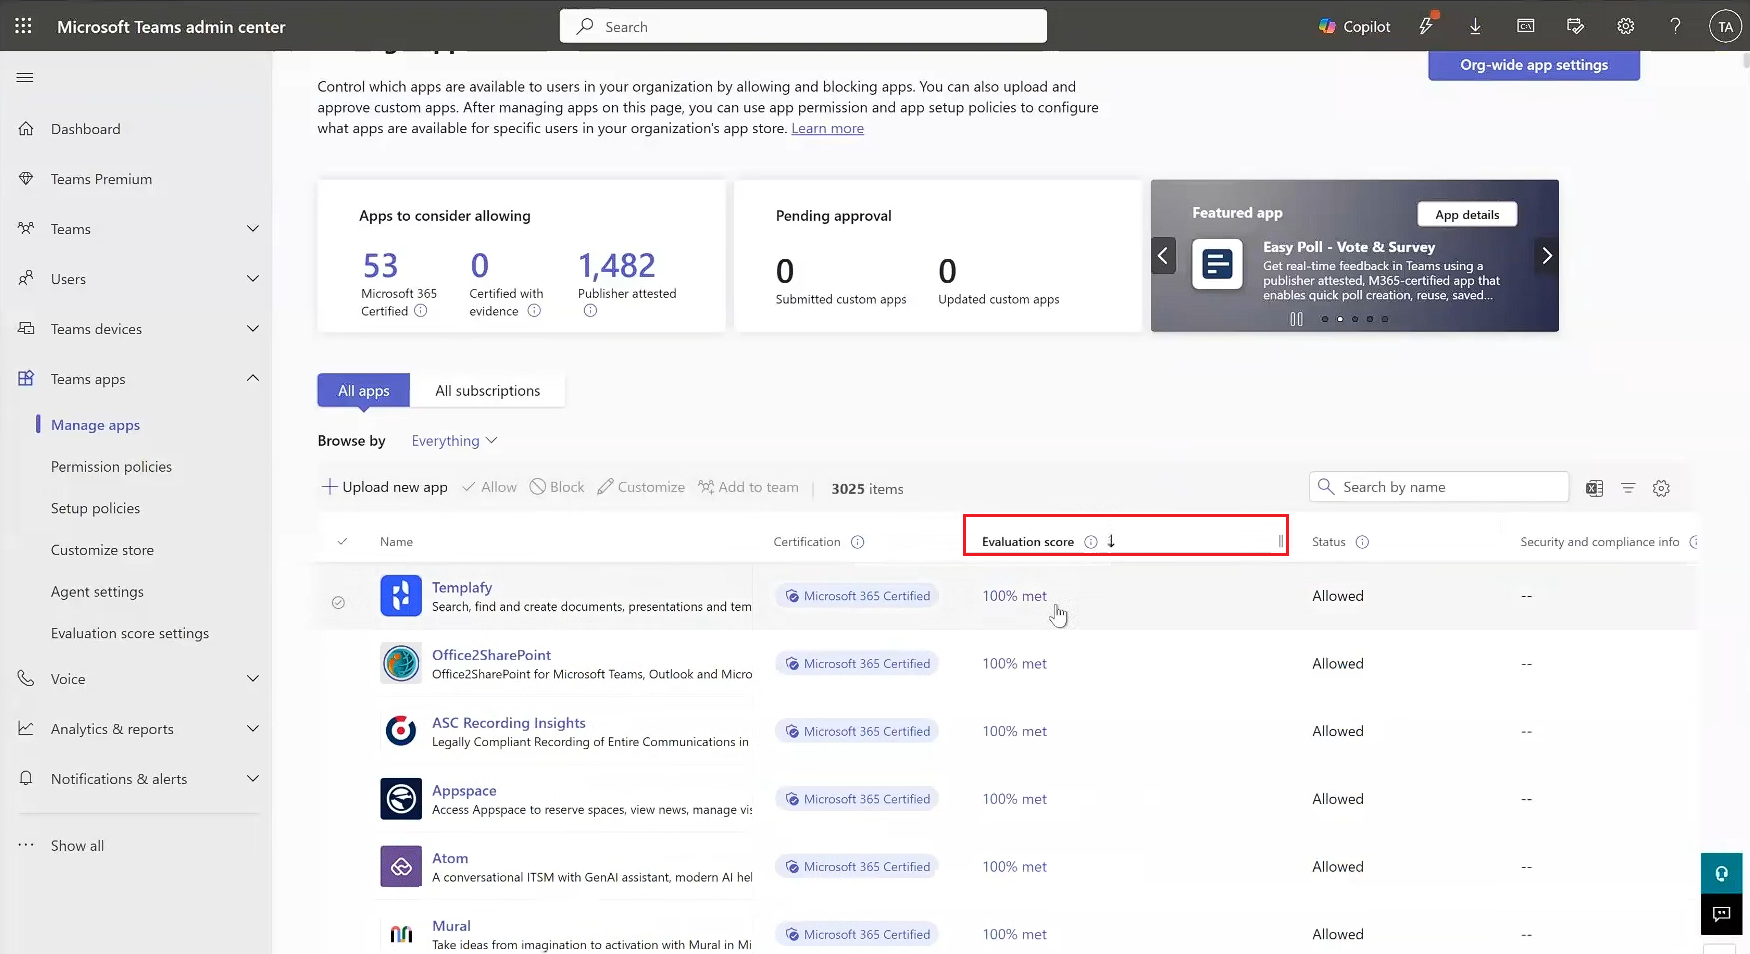Pause the featured app carousel
1750x954 pixels.
[x=1296, y=319]
